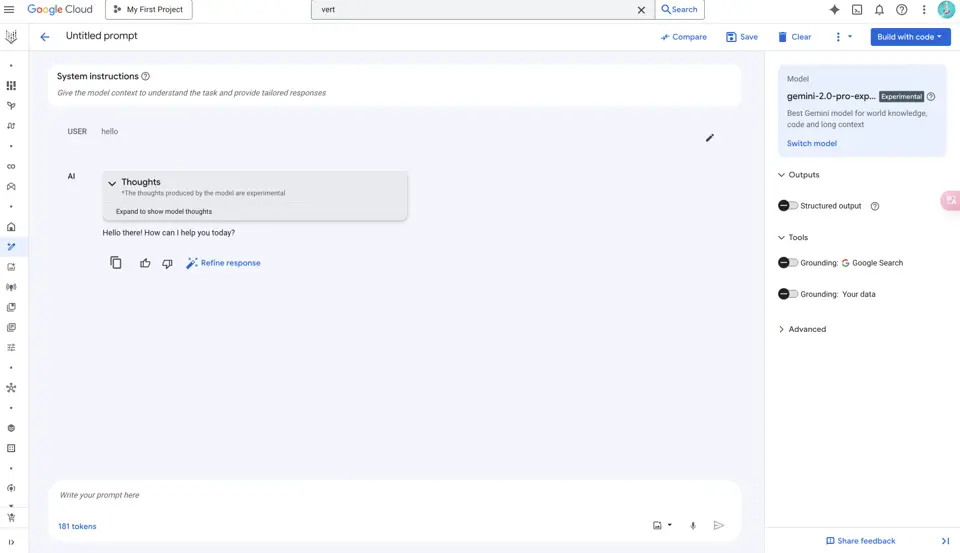Turn on Grounding: Google Search
The width and height of the screenshot is (960, 553).
pos(788,263)
